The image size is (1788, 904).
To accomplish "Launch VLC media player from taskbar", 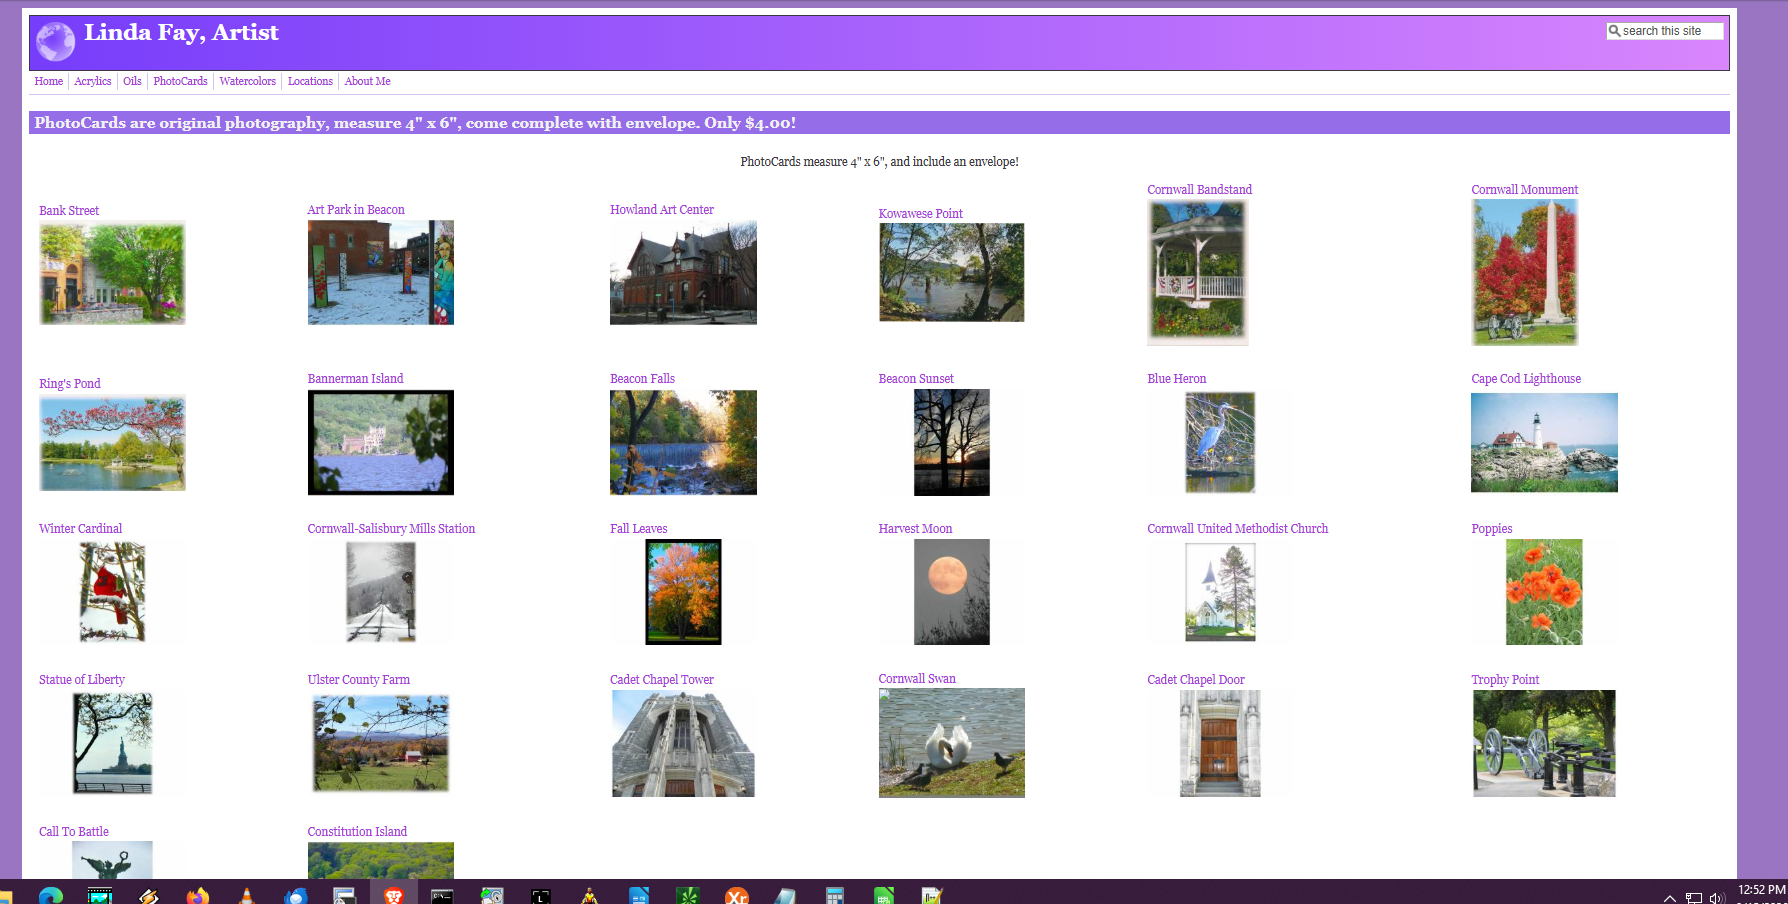I will (x=247, y=895).
